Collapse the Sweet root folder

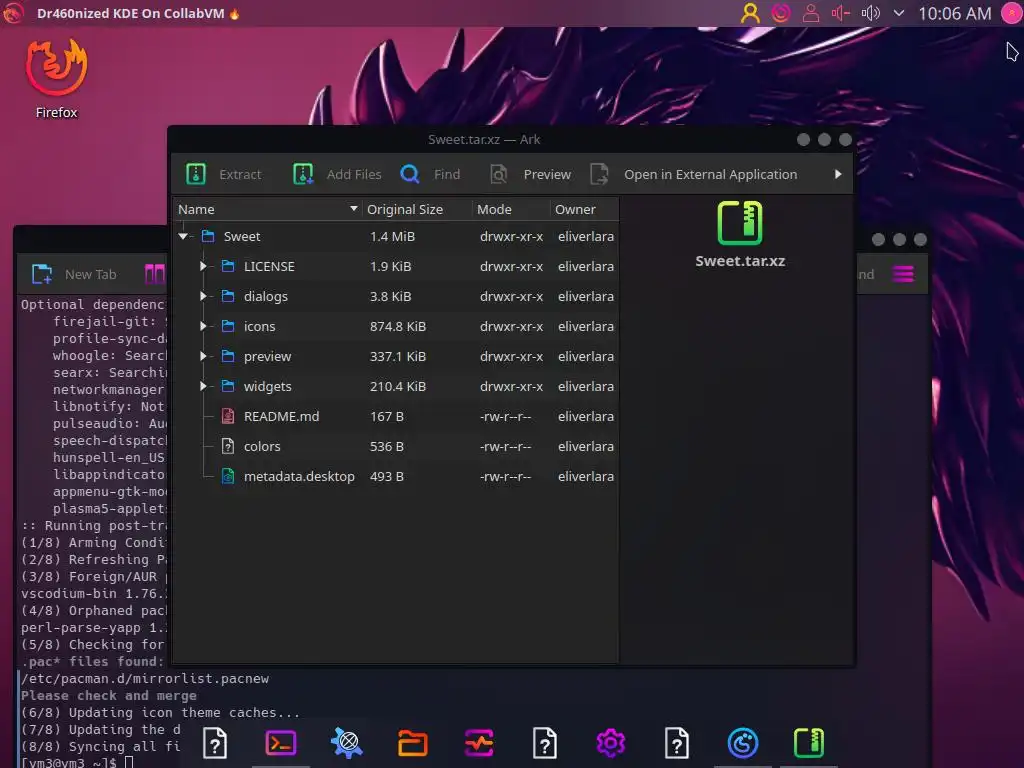184,236
